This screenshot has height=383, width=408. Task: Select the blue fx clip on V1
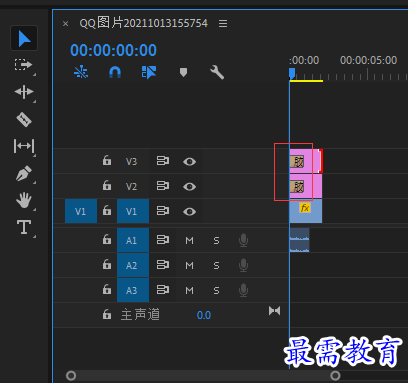click(x=306, y=211)
